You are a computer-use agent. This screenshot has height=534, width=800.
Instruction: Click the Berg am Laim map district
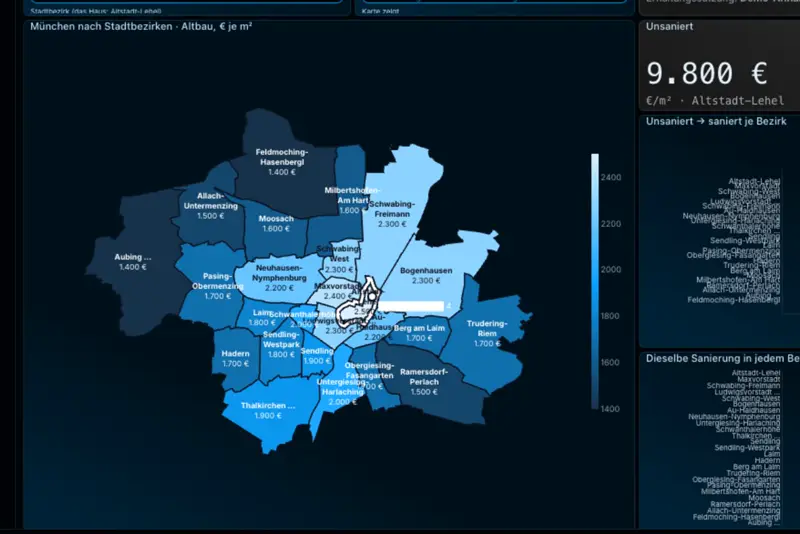419,333
